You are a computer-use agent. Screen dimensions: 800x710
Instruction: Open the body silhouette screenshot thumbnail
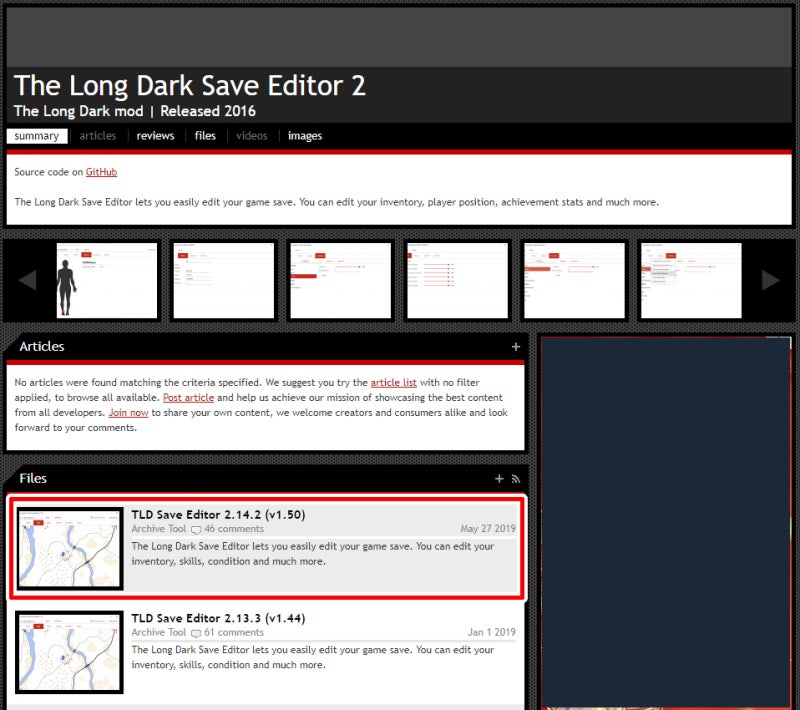coord(107,280)
